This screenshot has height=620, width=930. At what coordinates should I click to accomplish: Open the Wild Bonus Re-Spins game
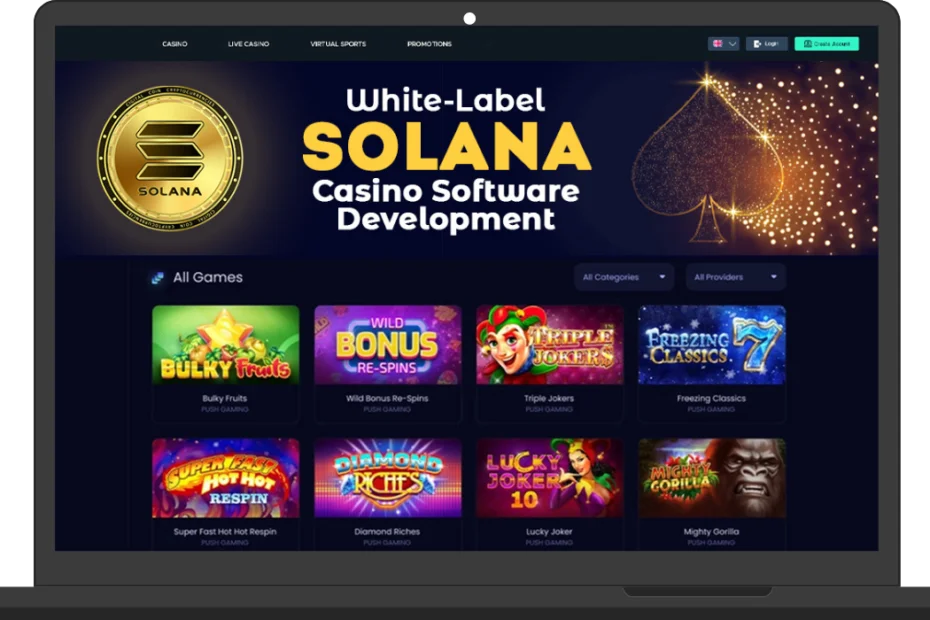point(387,345)
